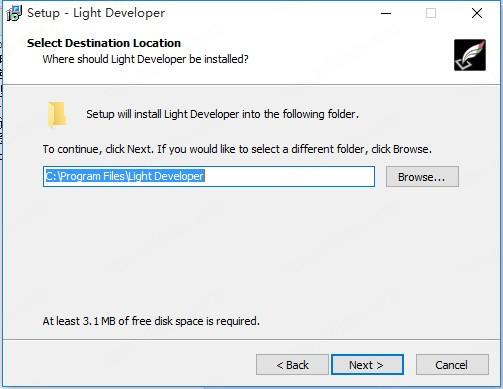Click the 'Setup will install Light Developer' message
503x389 pixels.
coord(222,114)
